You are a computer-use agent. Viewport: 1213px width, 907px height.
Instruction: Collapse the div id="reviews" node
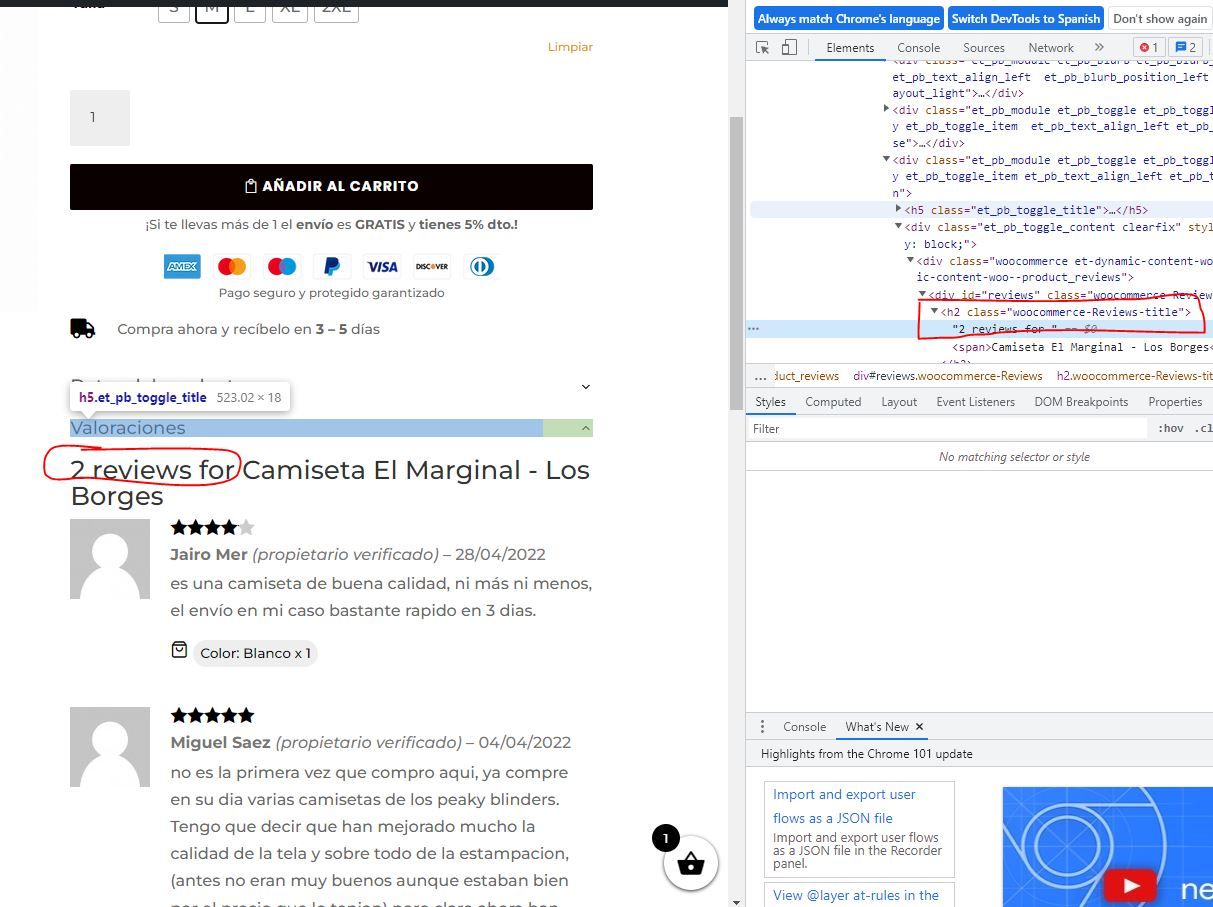pyautogui.click(x=922, y=295)
